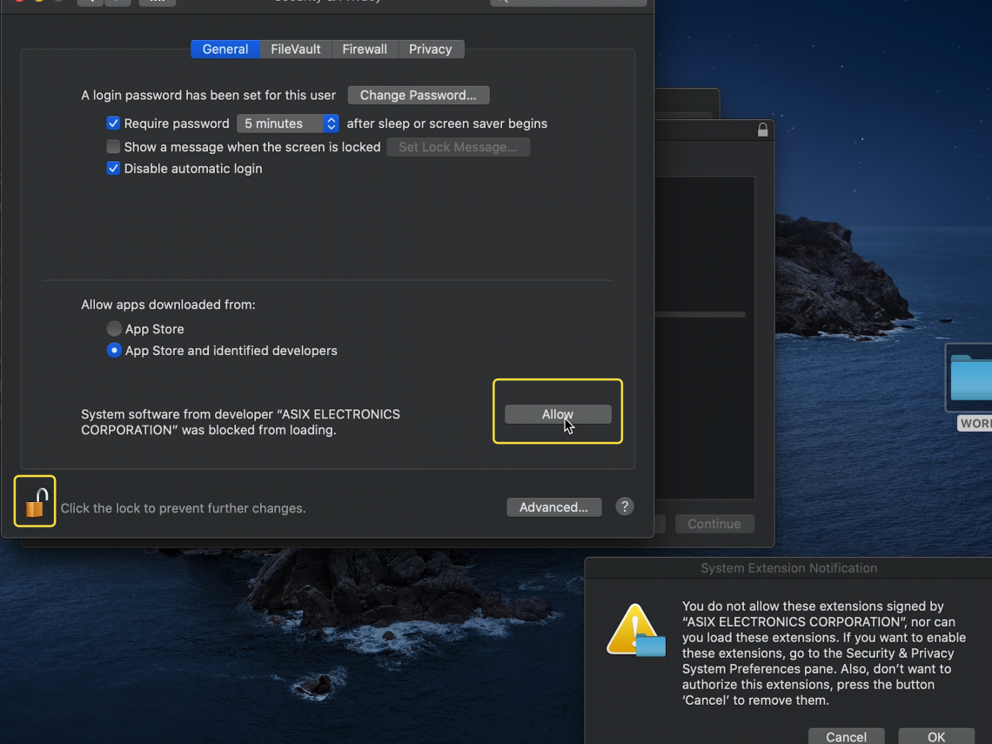The width and height of the screenshot is (992, 744).
Task: Click the unlocked padlock to prevent further changes
Action: 34,501
